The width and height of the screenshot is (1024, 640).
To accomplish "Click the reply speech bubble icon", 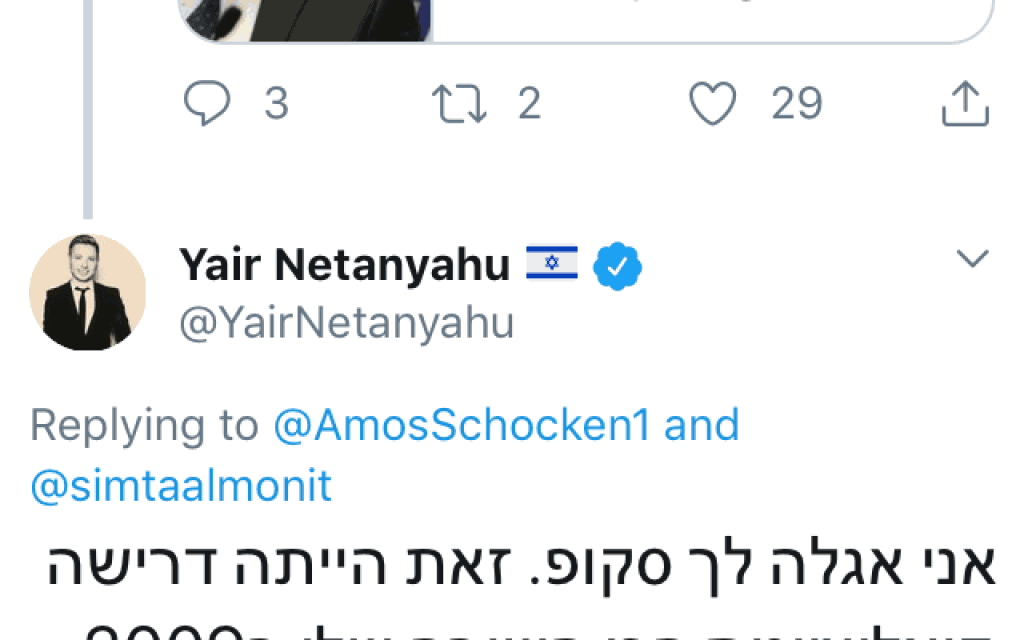I will (x=208, y=104).
